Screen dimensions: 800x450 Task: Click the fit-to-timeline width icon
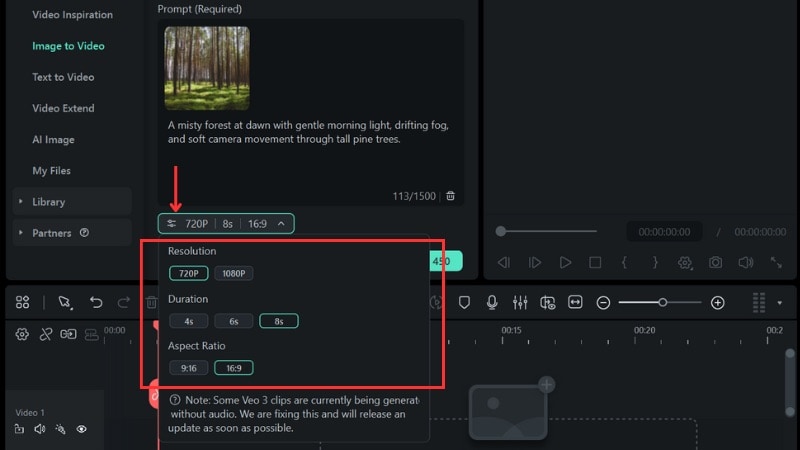coord(575,303)
